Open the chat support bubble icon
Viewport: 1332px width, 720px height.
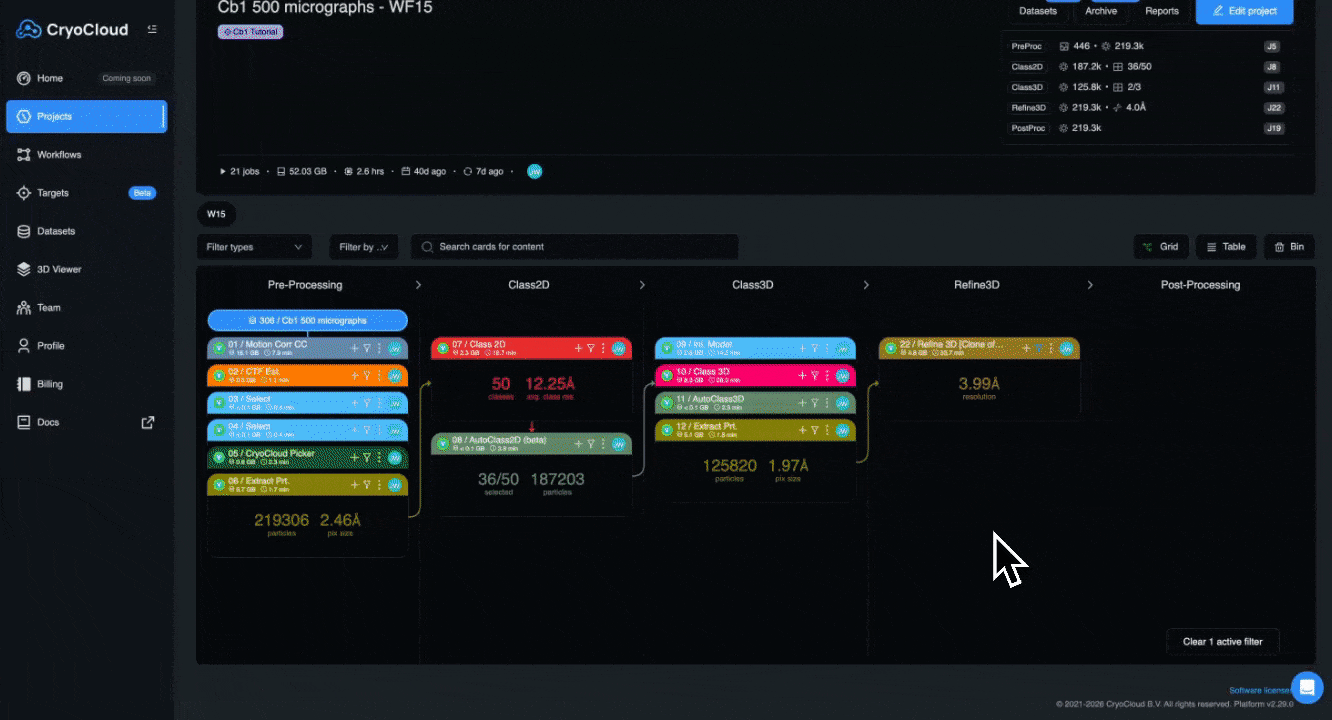[x=1306, y=687]
